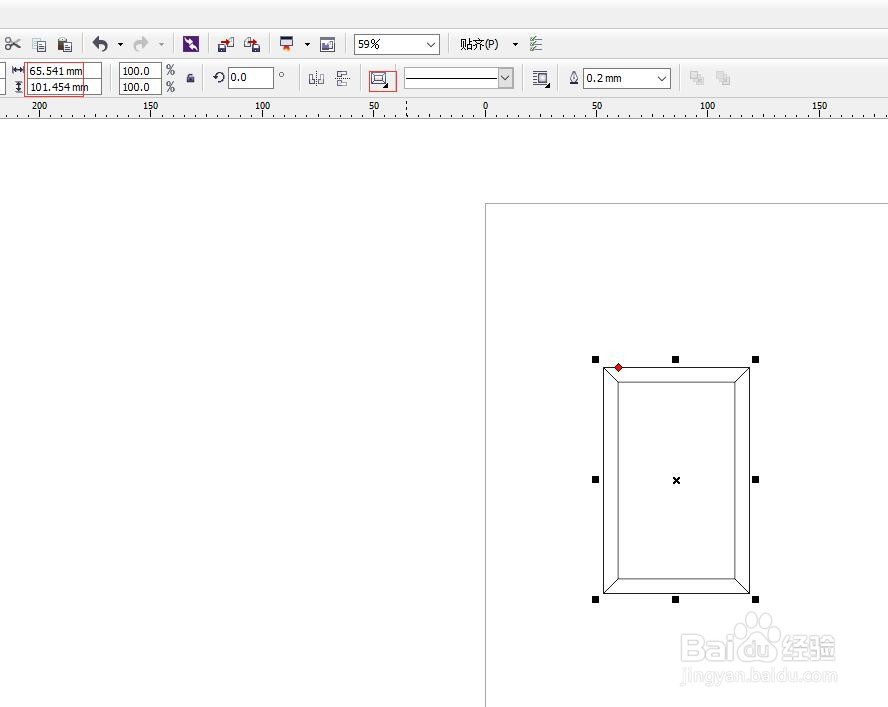888x707 pixels.
Task: Click the rotation angle field 0.0
Action: coord(250,78)
